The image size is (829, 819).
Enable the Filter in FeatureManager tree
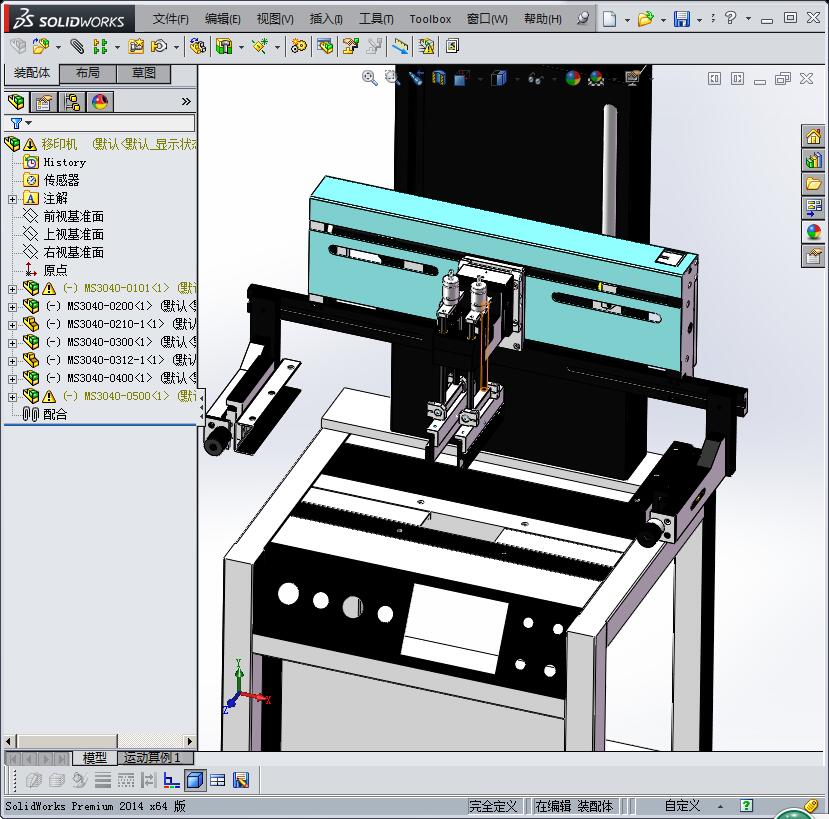pyautogui.click(x=15, y=122)
